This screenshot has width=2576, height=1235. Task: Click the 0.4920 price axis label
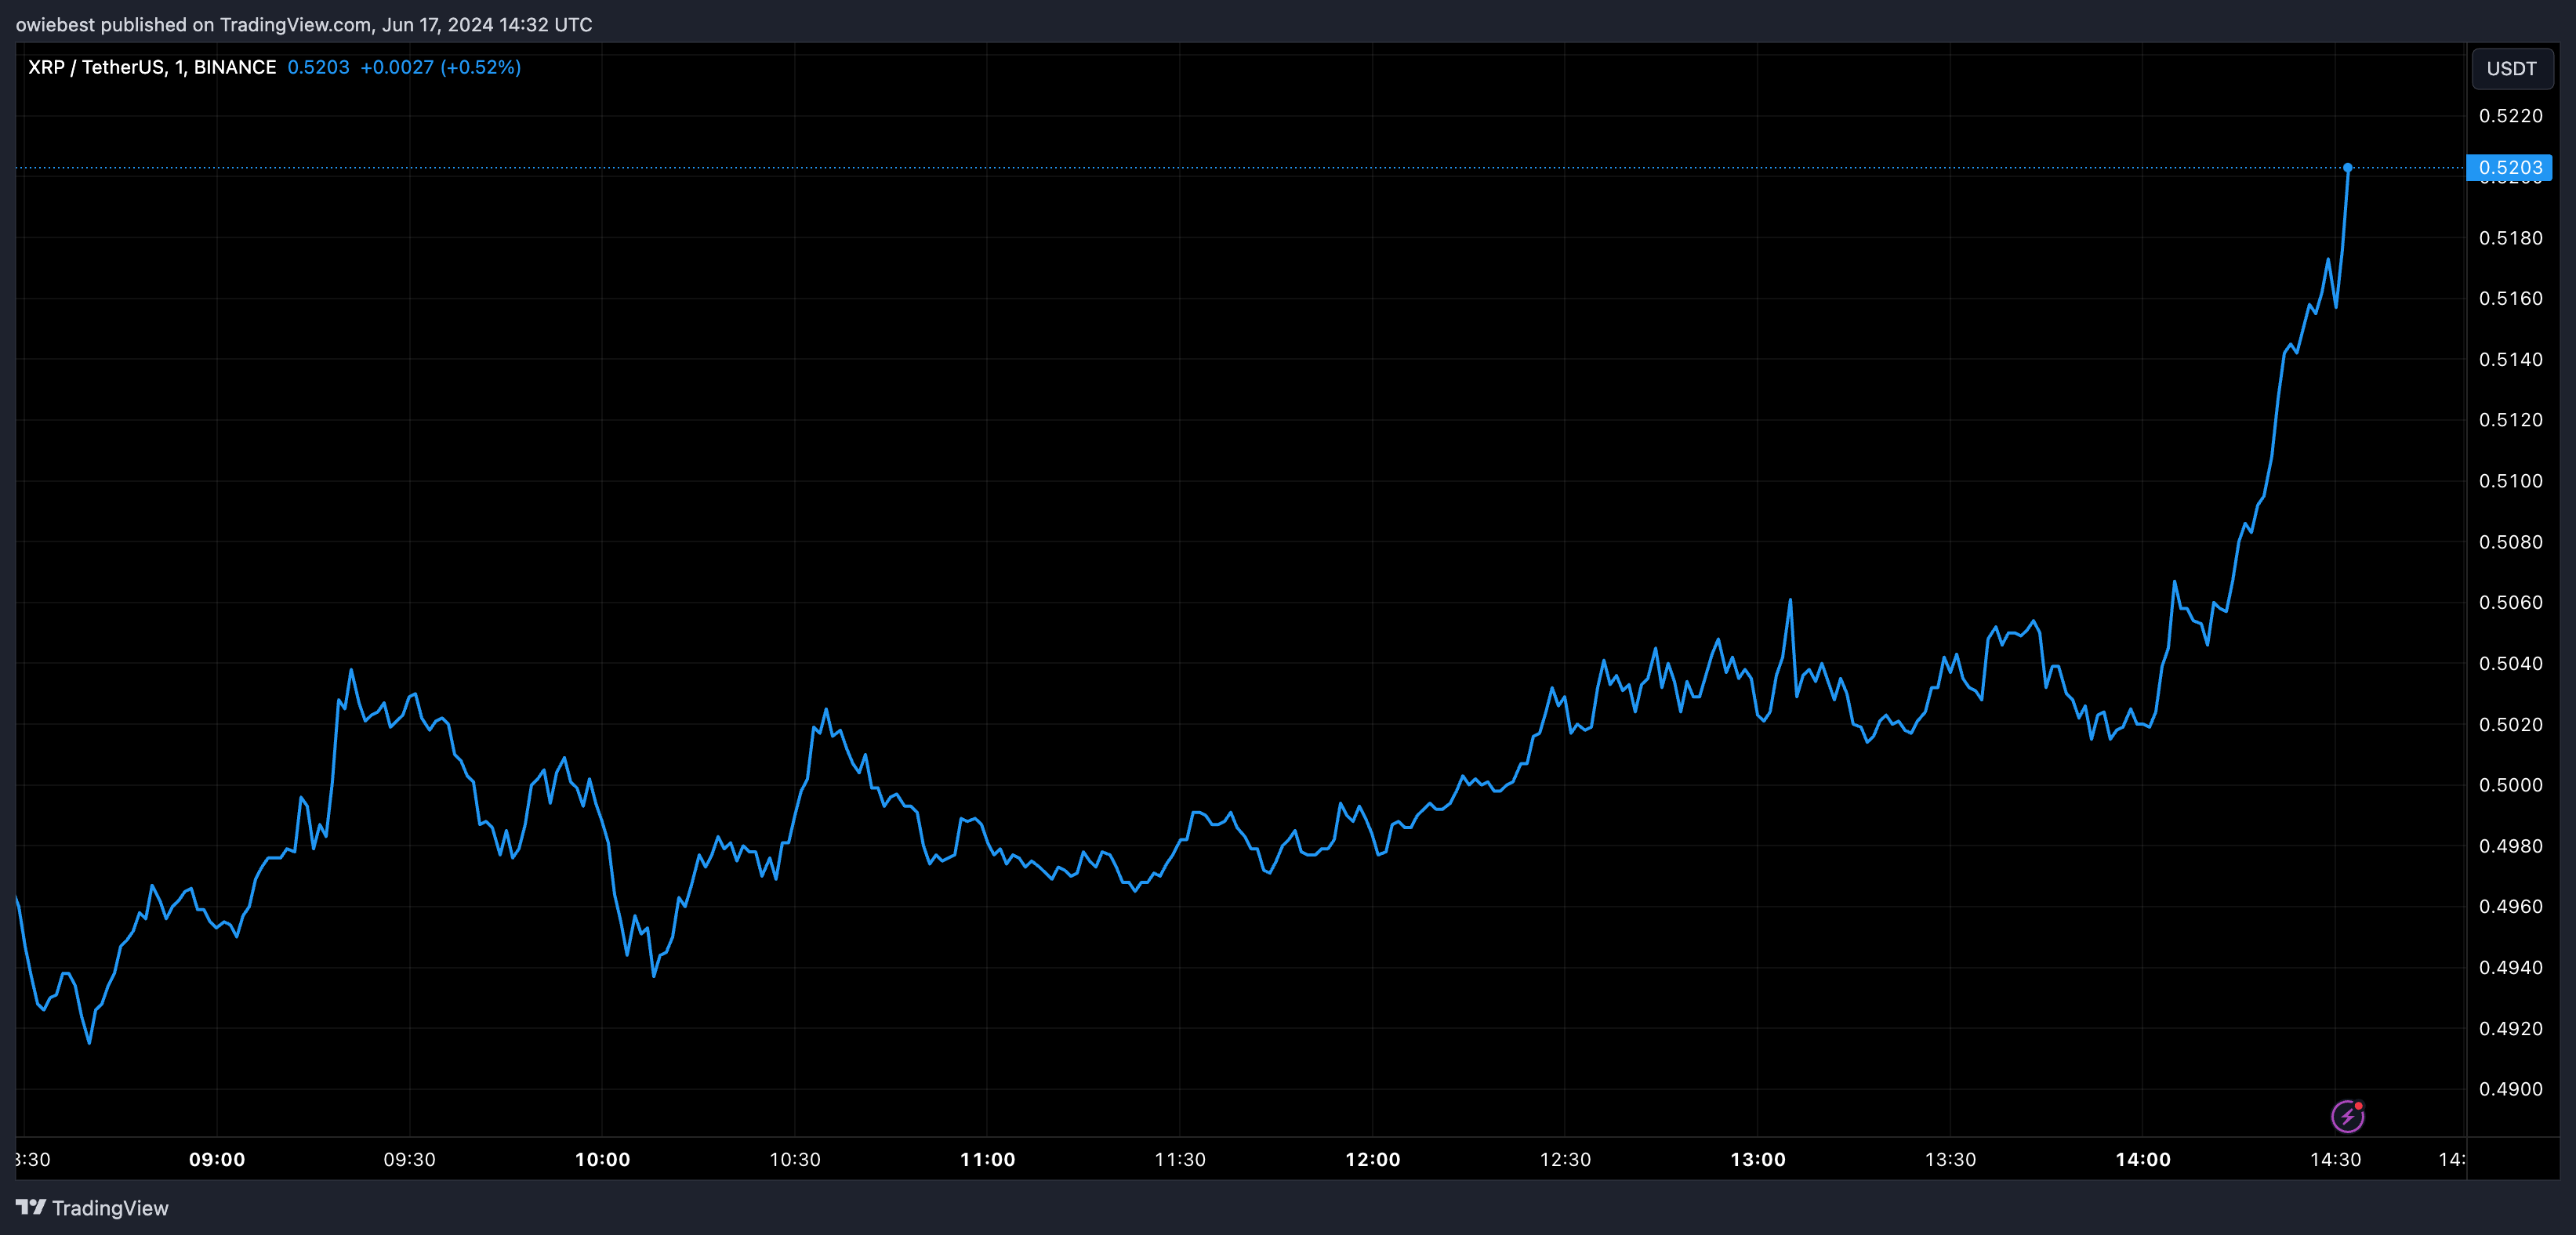(2510, 1028)
